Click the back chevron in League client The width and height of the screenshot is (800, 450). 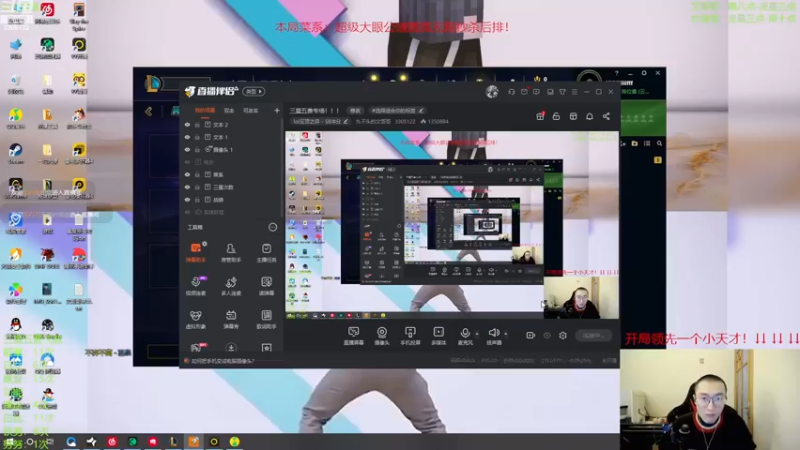[x=148, y=111]
